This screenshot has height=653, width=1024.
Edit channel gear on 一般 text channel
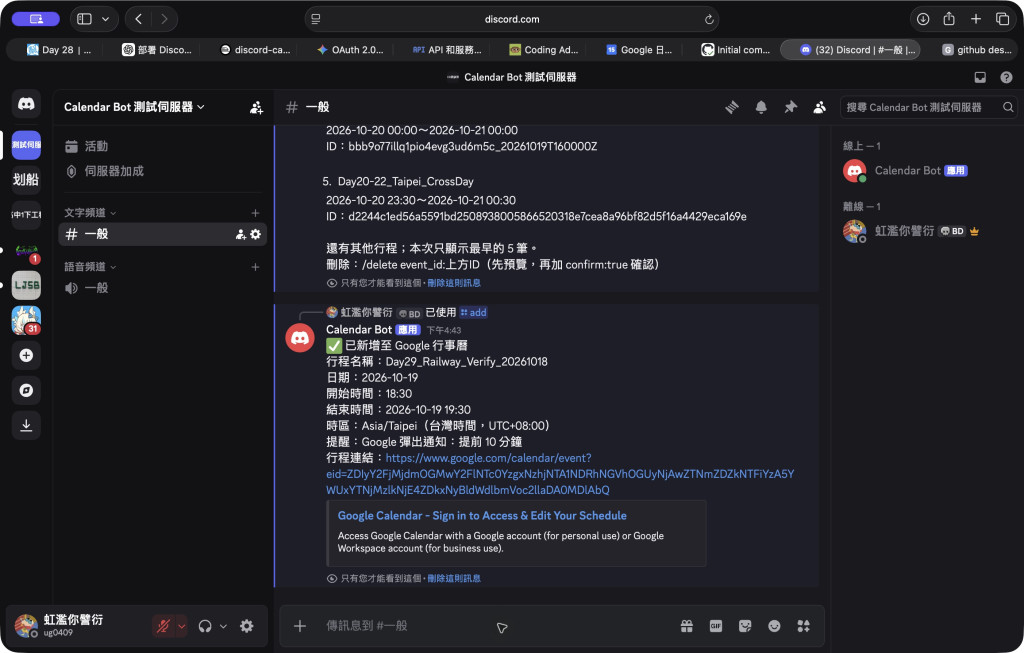tap(255, 234)
